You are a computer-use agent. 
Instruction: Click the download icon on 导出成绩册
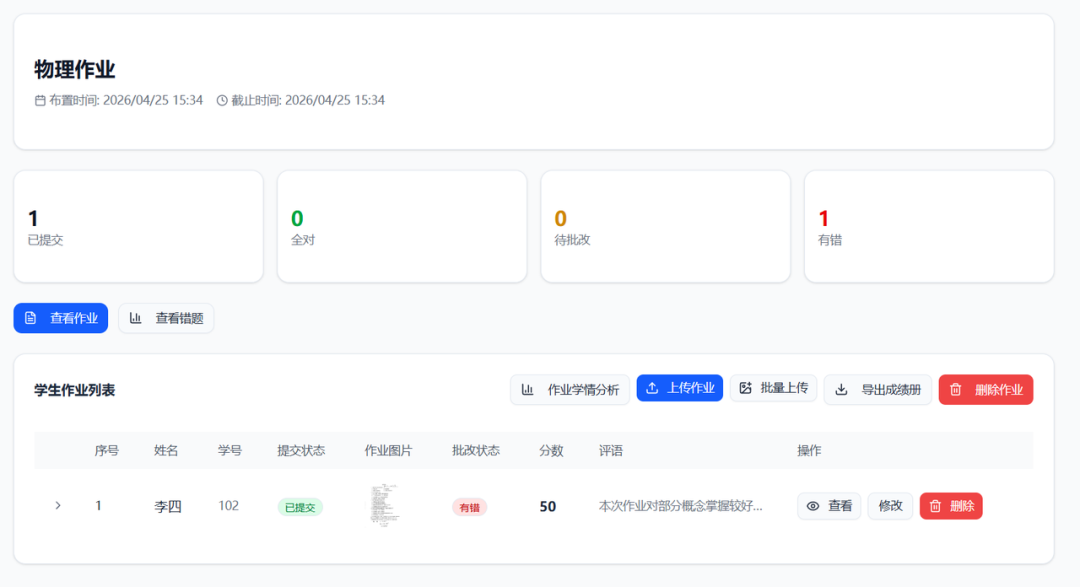pos(841,390)
